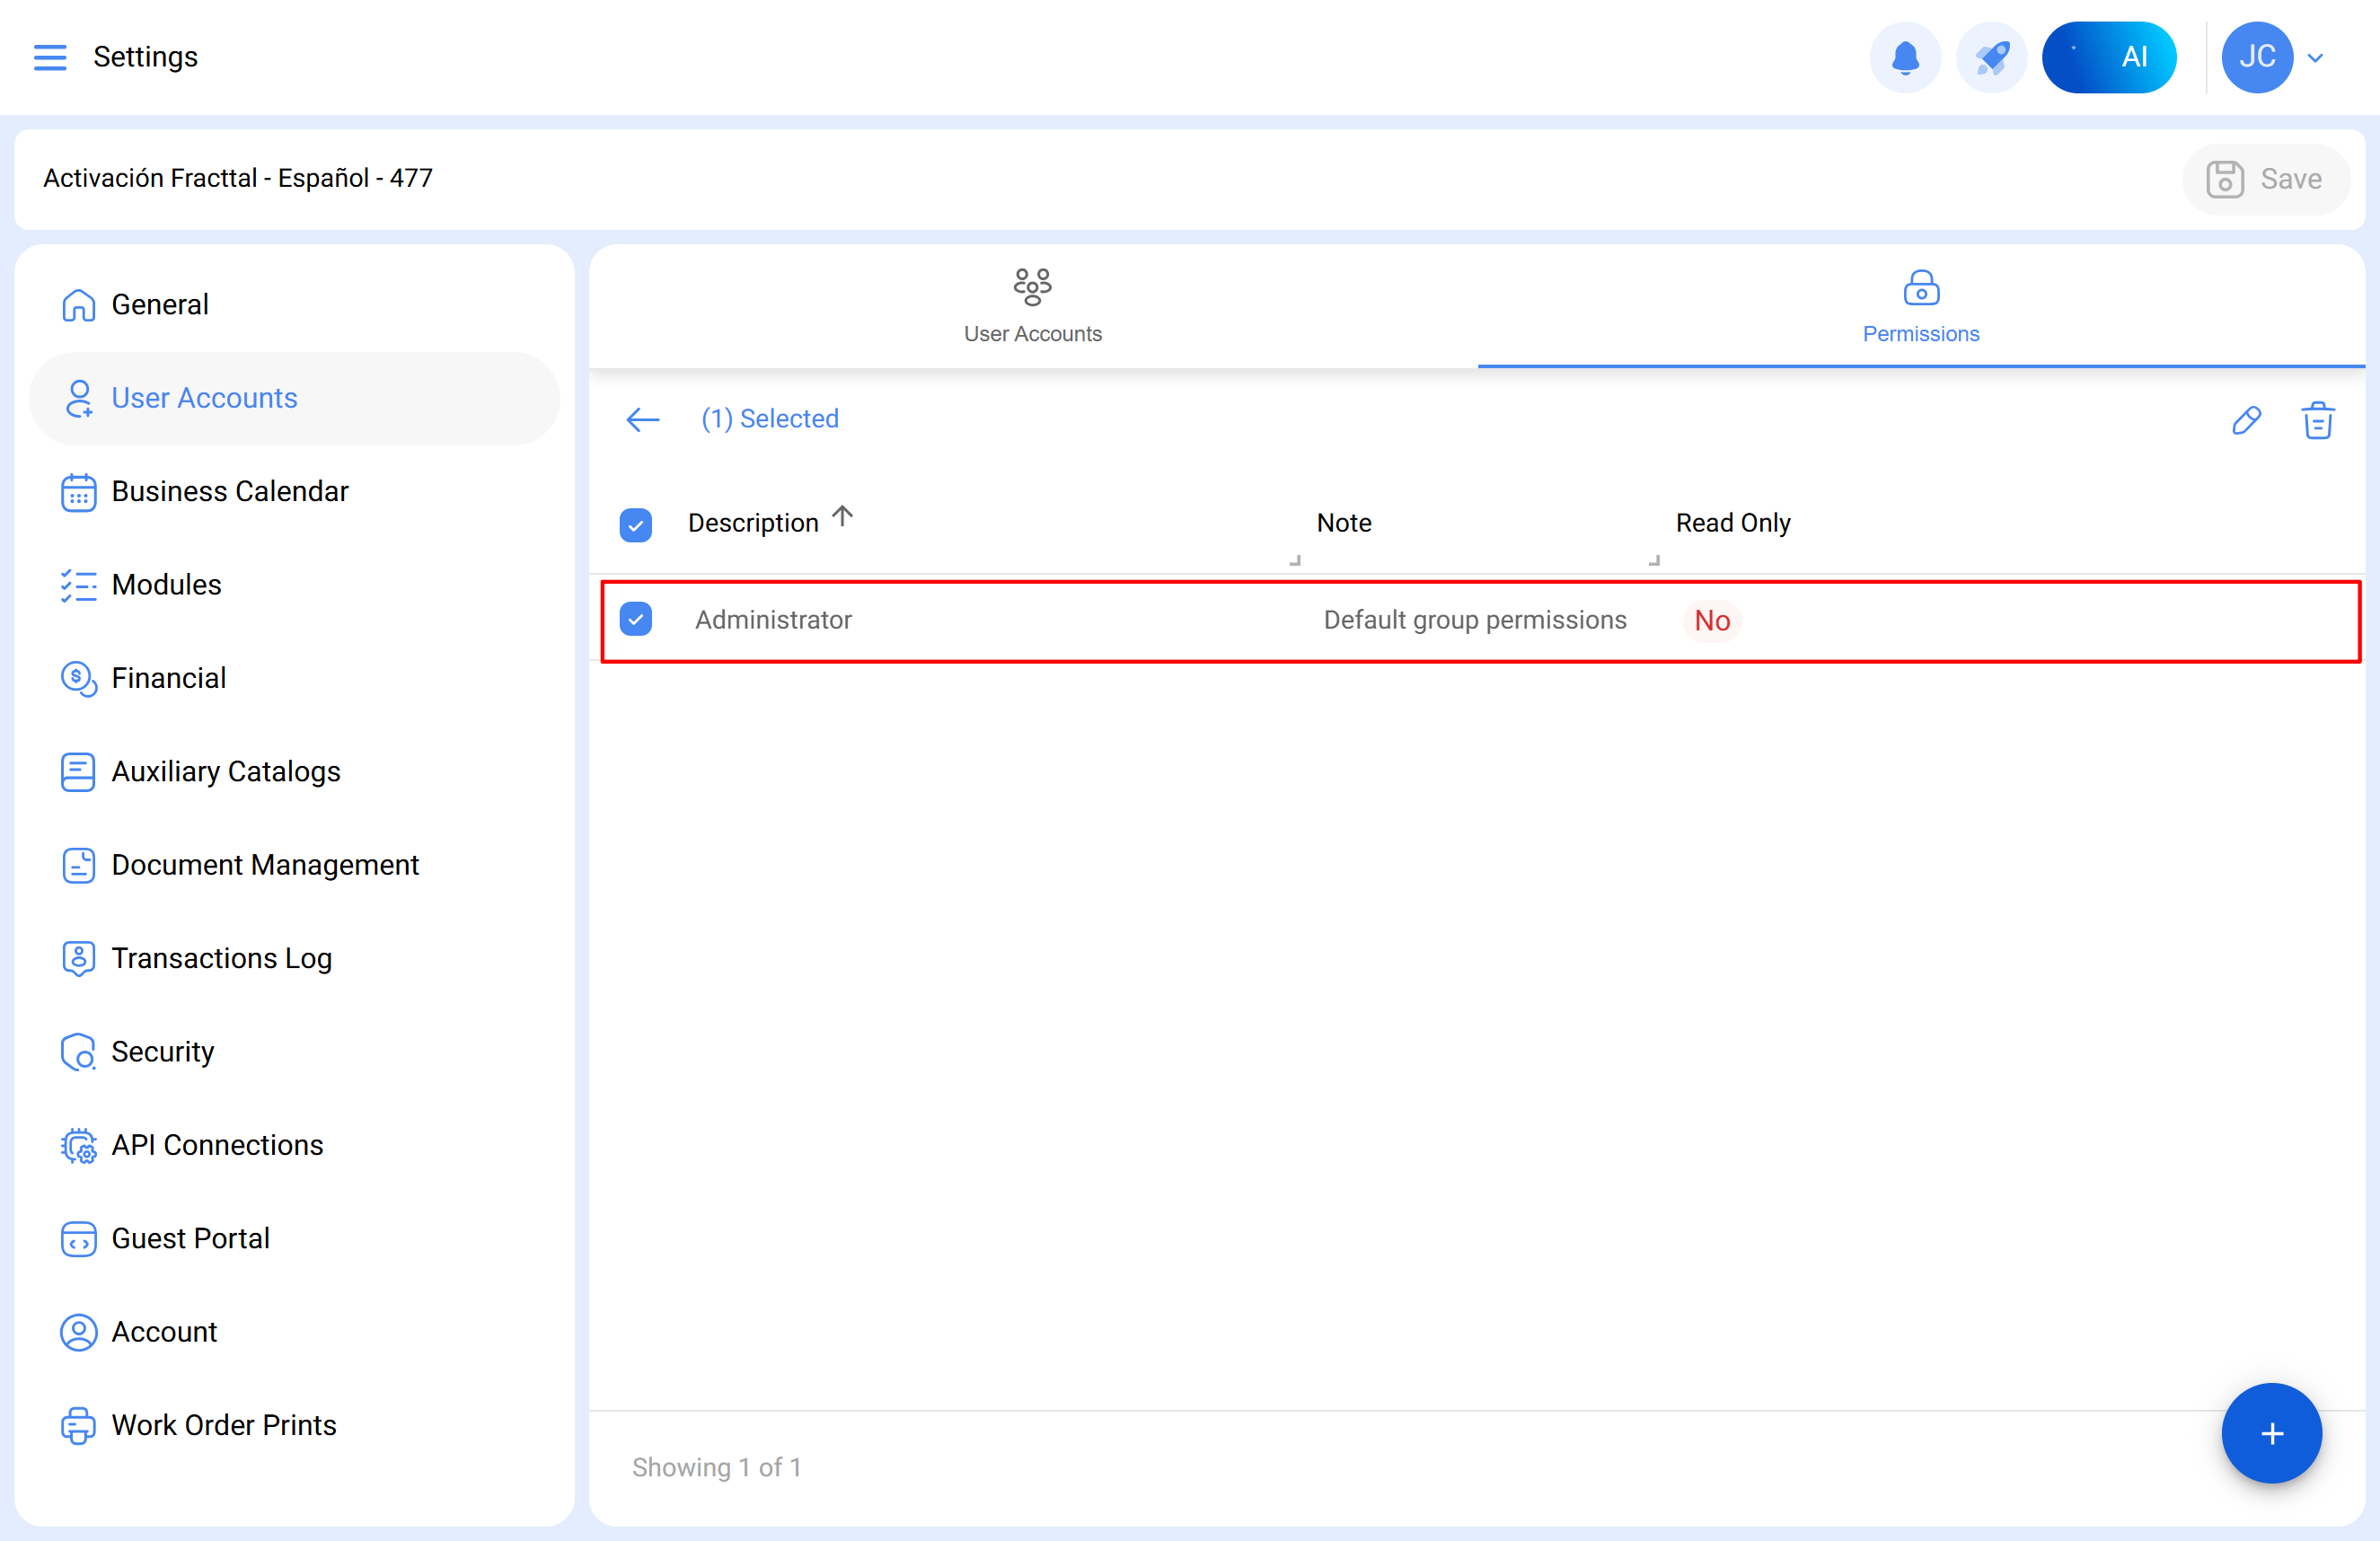Click the back arrow beside Selected
Screen dimensions: 2380x1541
[x=642, y=419]
